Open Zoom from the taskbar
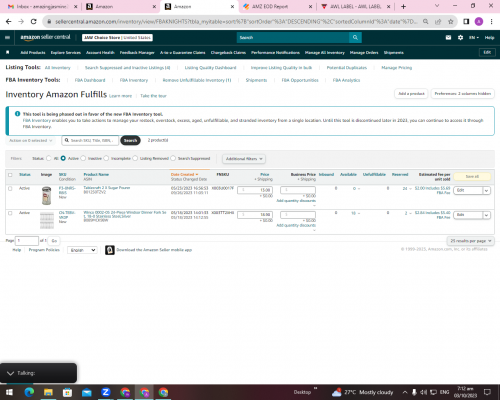 (106, 392)
